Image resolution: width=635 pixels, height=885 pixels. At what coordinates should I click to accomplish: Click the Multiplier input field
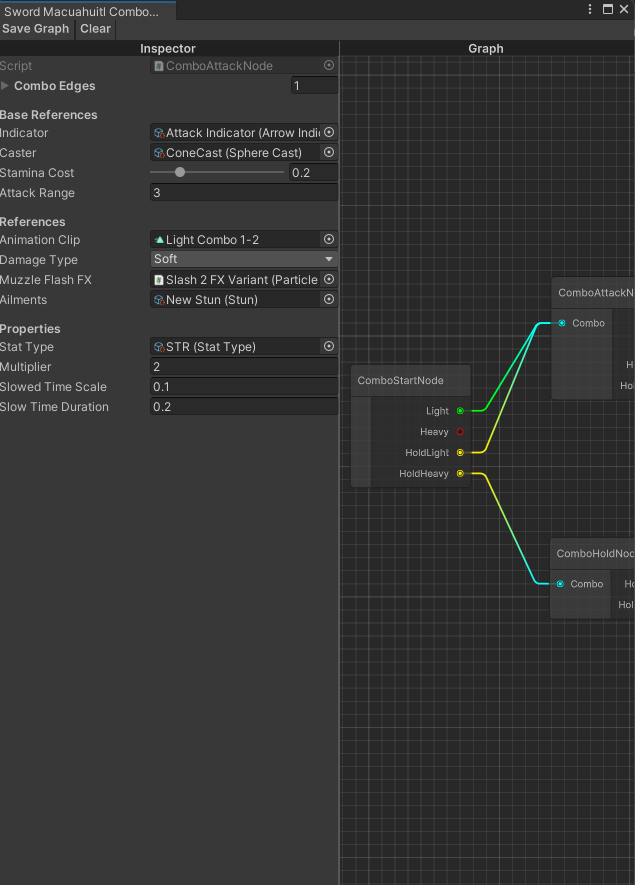coord(244,367)
